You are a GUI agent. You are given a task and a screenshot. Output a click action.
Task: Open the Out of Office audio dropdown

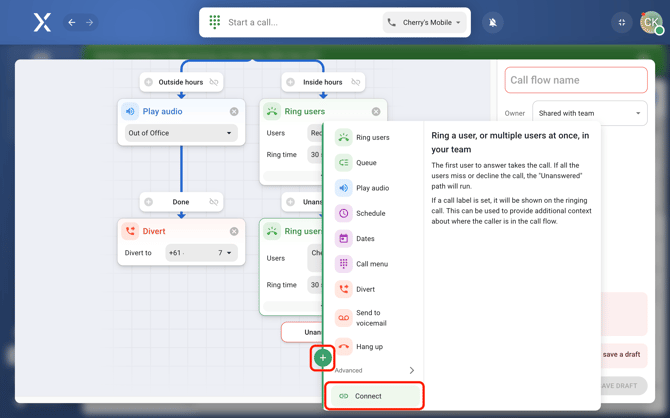(x=180, y=133)
